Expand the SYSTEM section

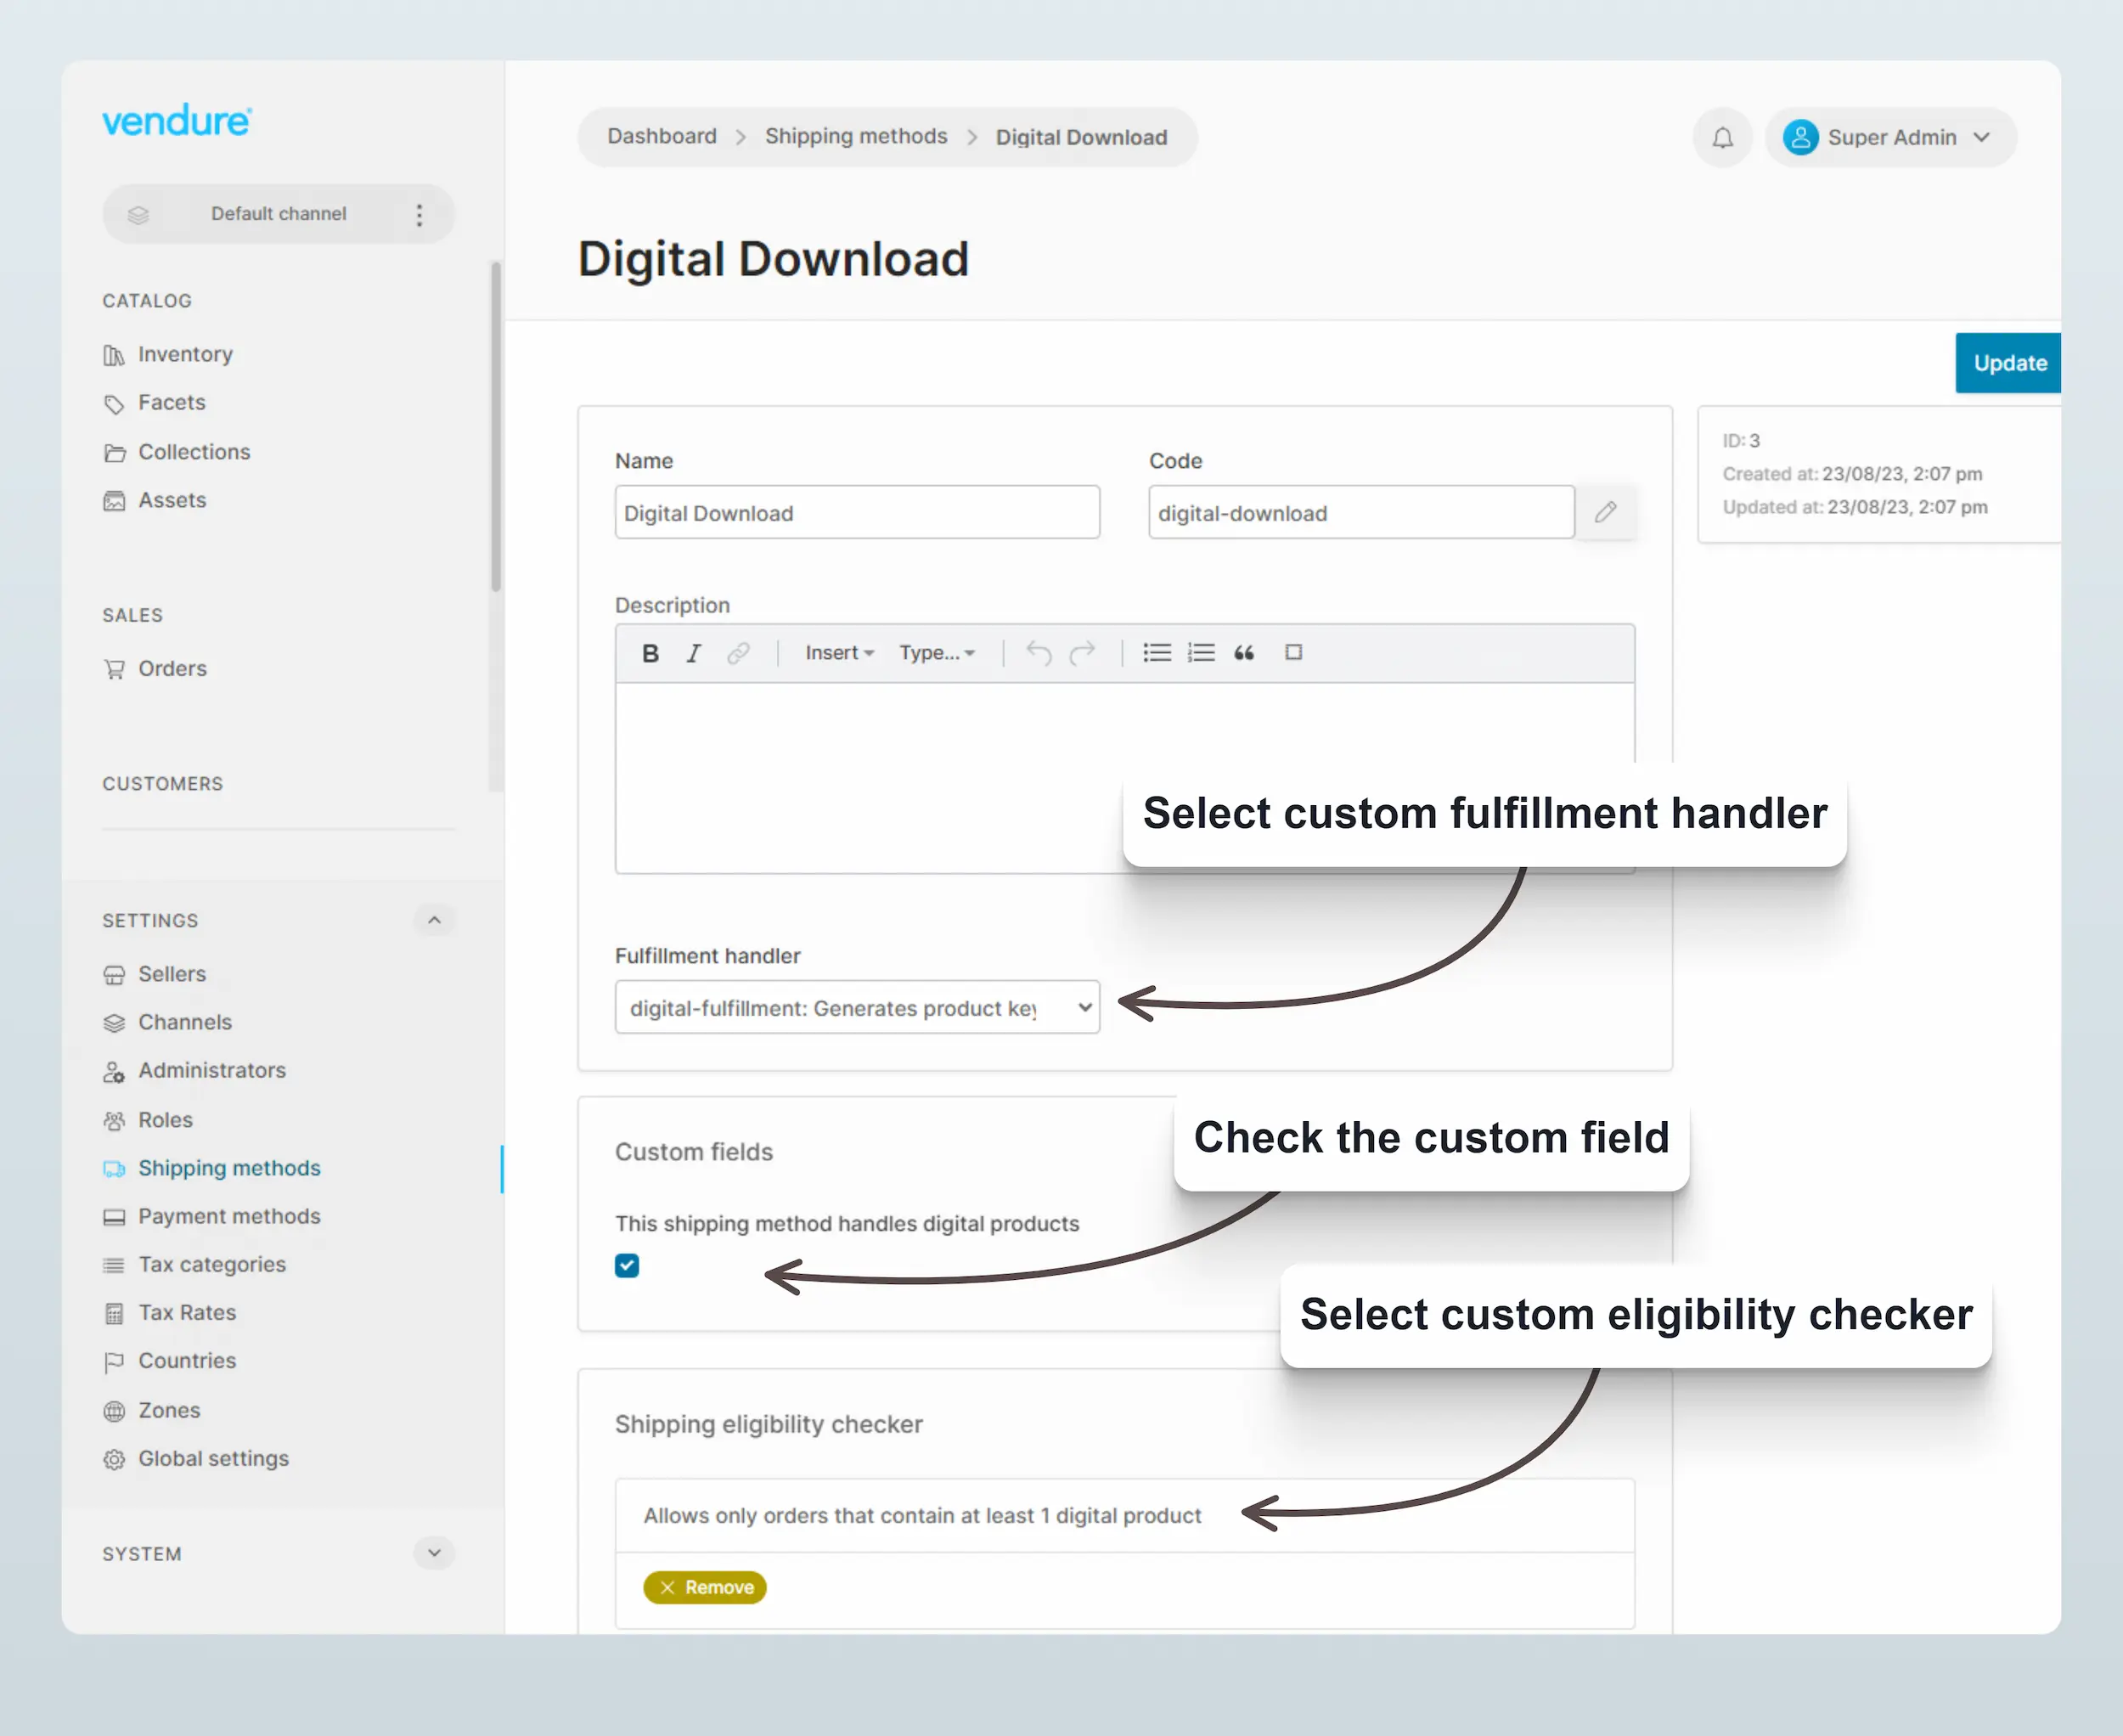[434, 1553]
